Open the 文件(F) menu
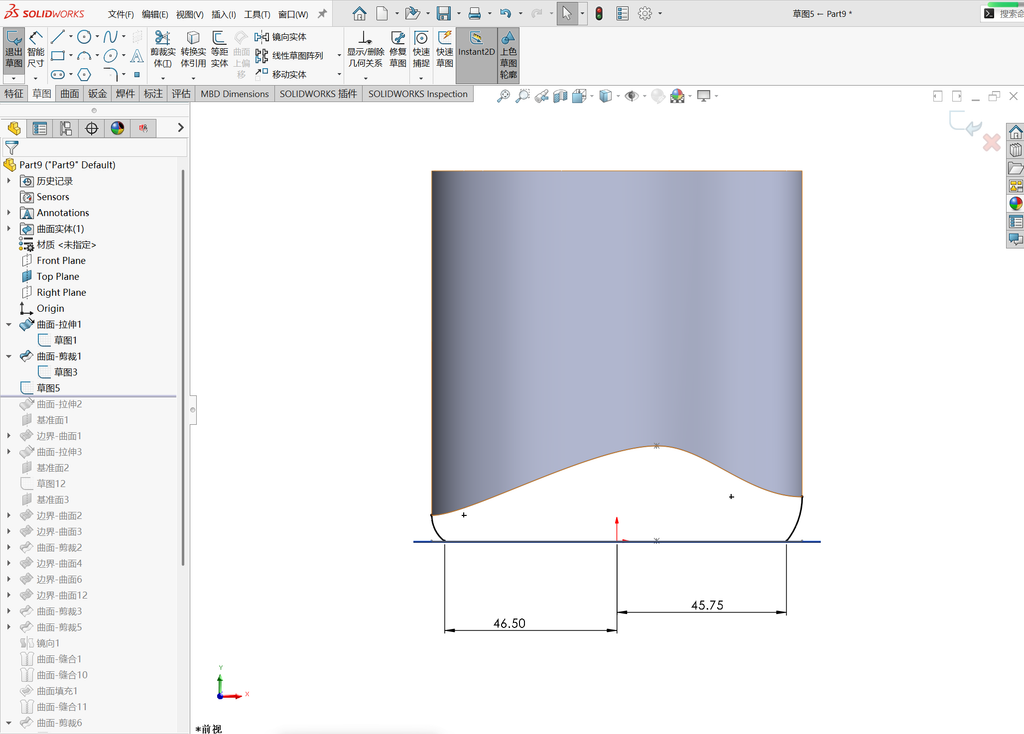The image size is (1024, 734). point(121,14)
